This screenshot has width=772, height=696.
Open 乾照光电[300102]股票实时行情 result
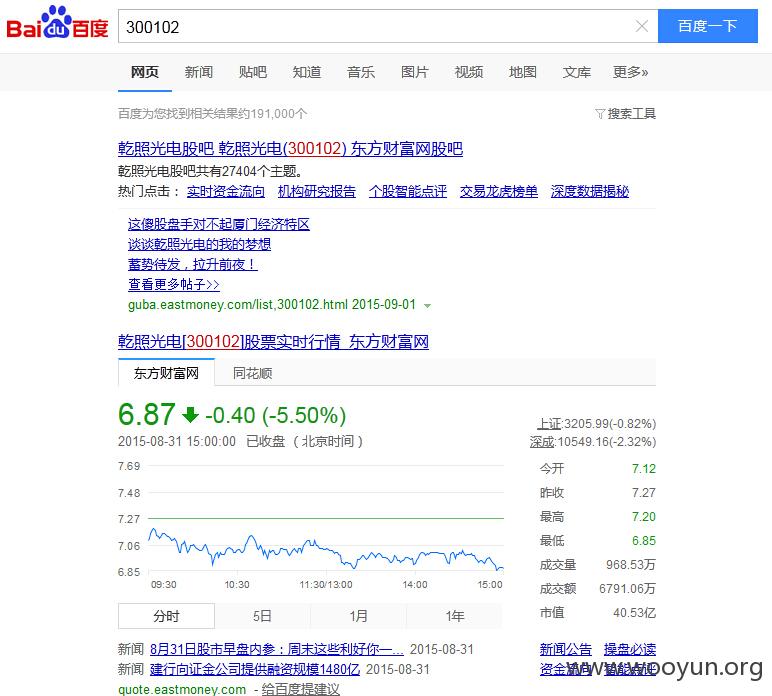(x=273, y=342)
